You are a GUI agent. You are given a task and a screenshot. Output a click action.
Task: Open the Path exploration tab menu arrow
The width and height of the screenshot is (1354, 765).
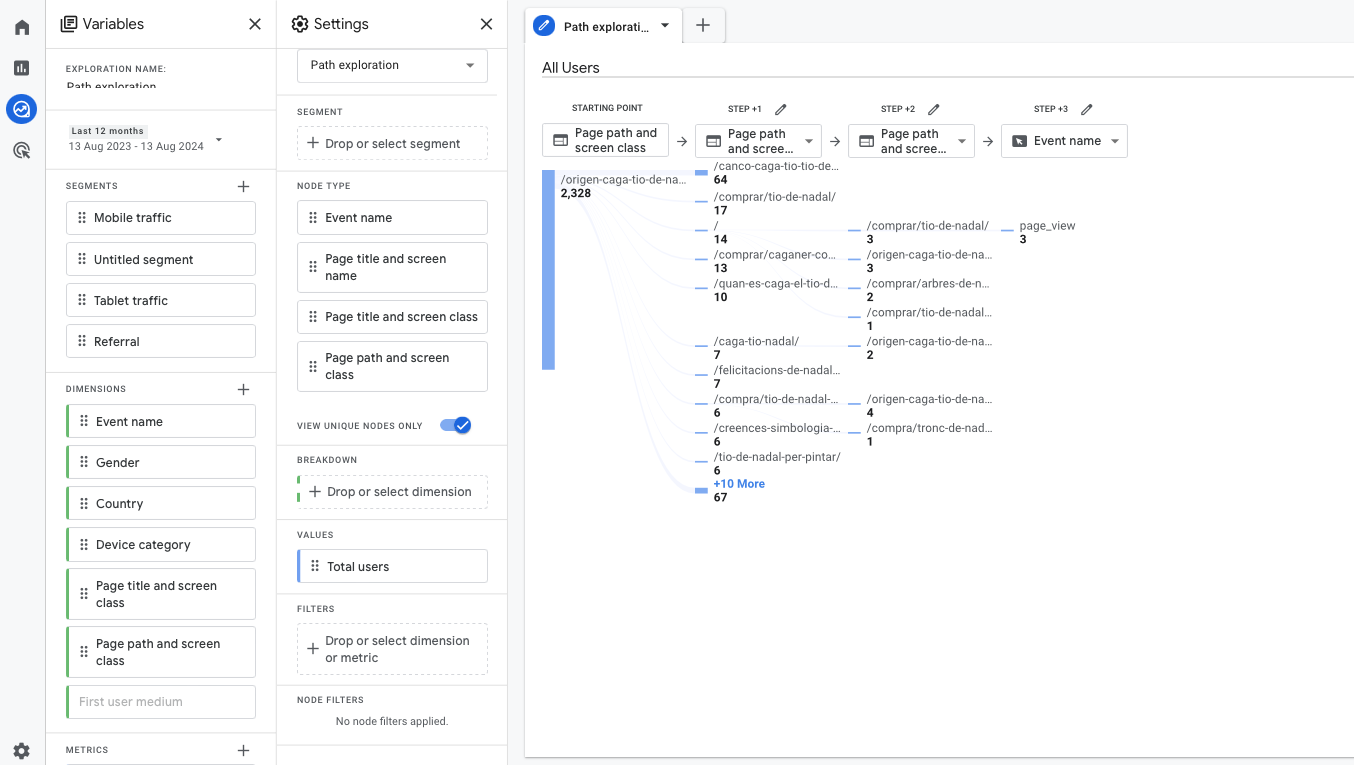tap(665, 26)
